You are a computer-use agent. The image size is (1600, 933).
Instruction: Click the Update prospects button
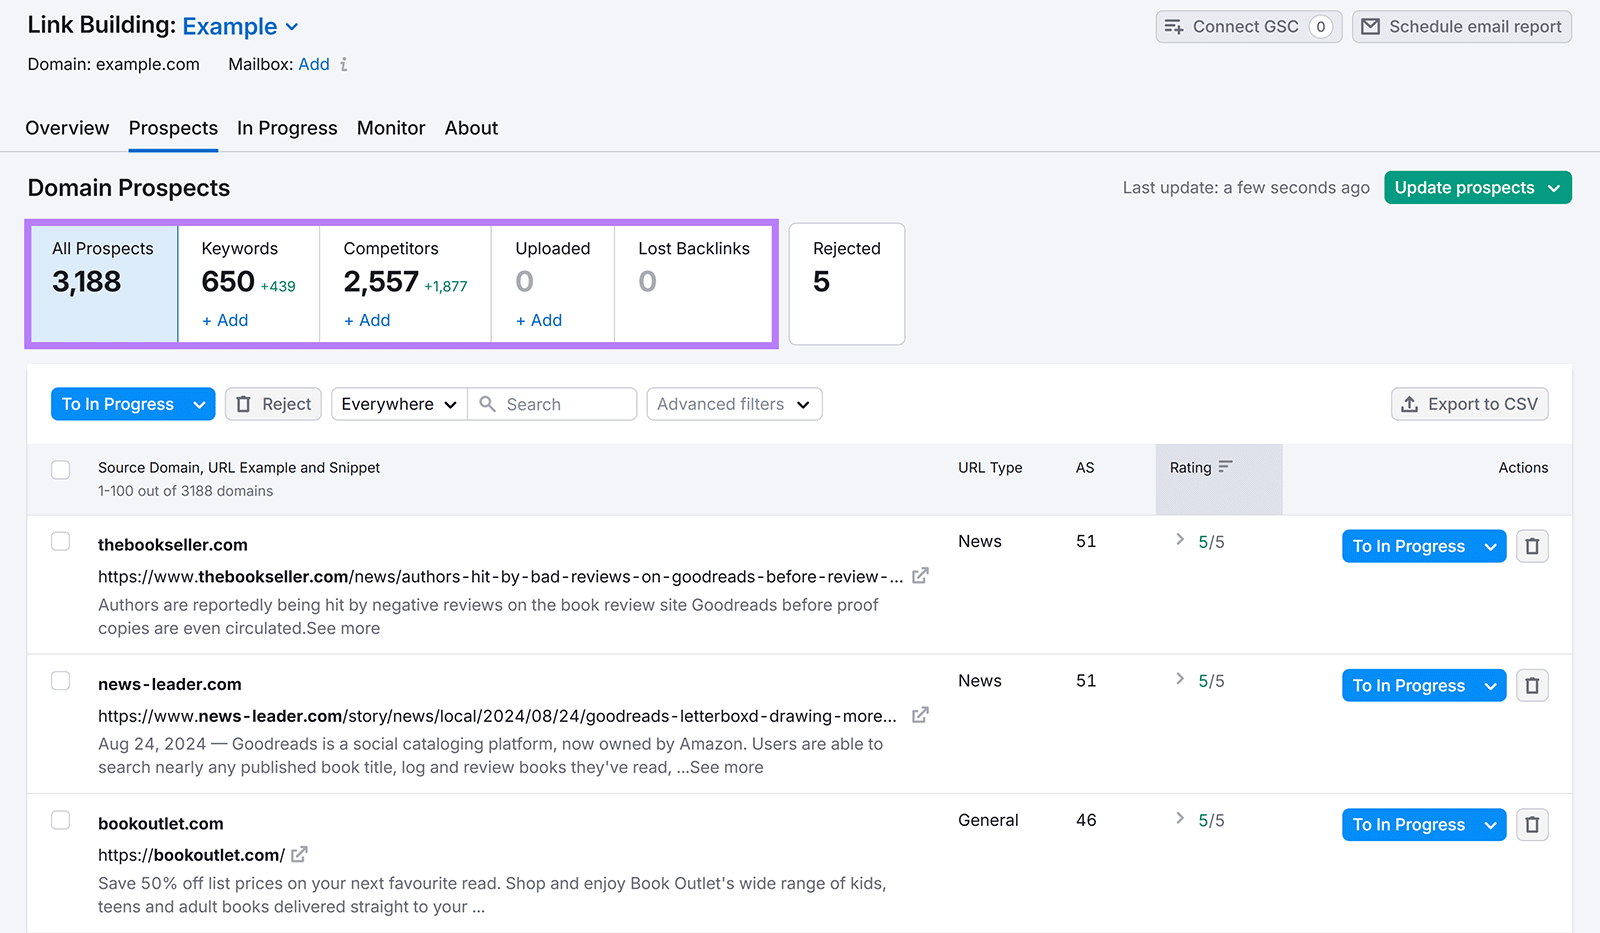[x=1477, y=187]
